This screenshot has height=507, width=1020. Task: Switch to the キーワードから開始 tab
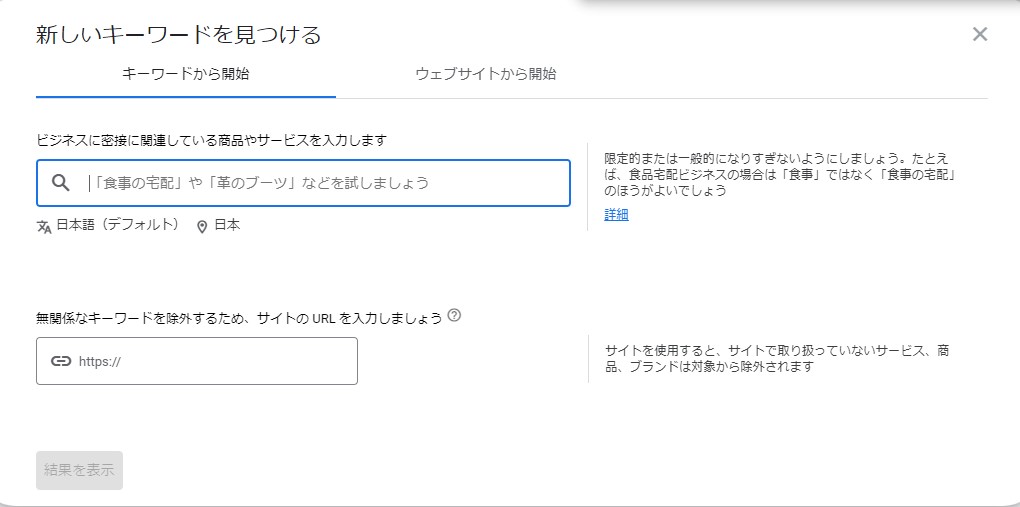(185, 74)
